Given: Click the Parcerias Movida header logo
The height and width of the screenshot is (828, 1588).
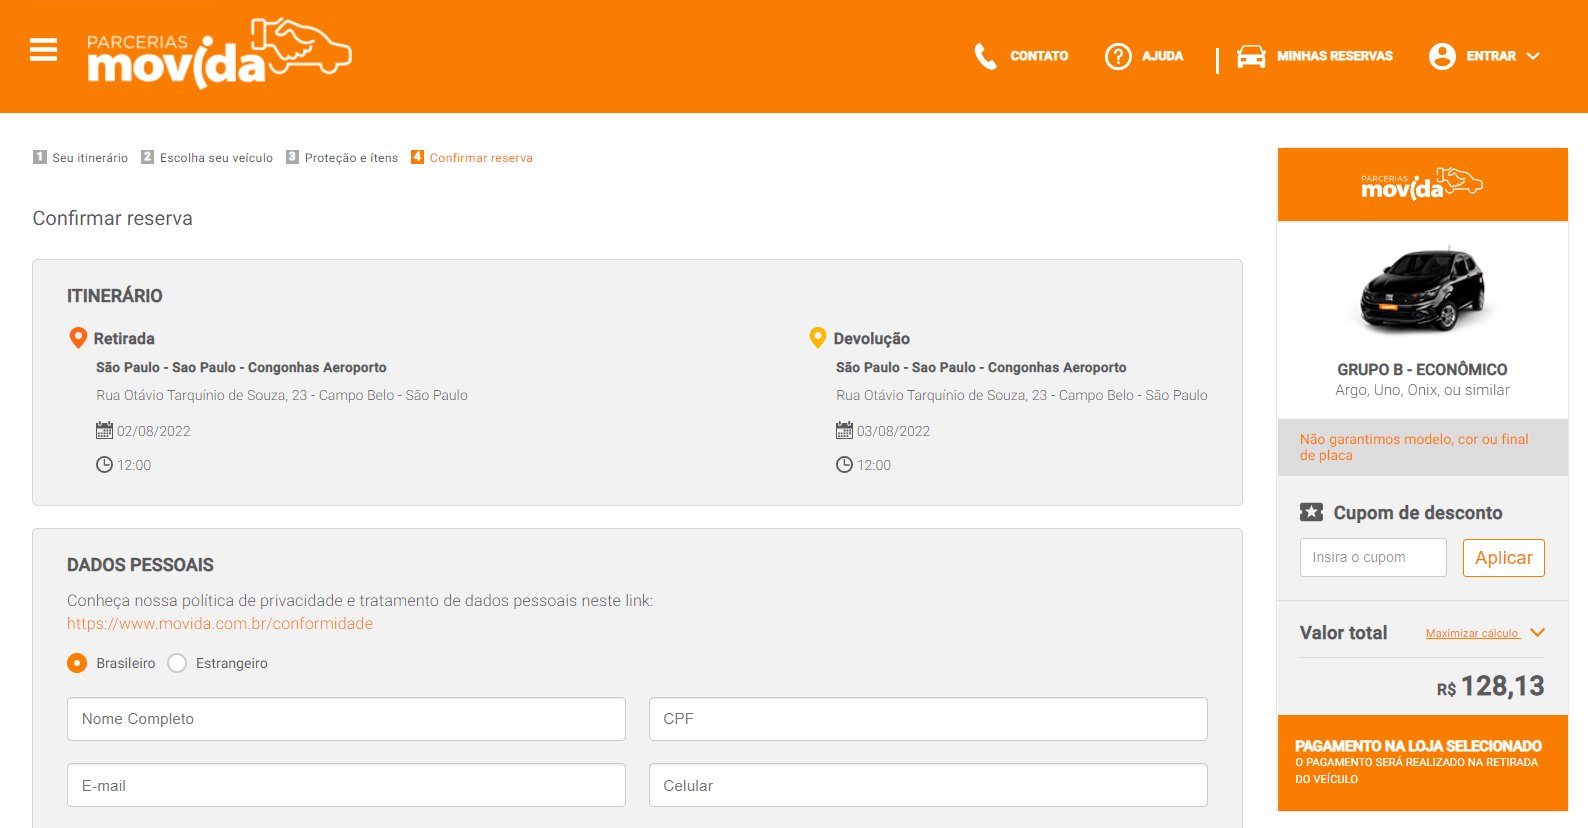Looking at the screenshot, I should [x=219, y=53].
